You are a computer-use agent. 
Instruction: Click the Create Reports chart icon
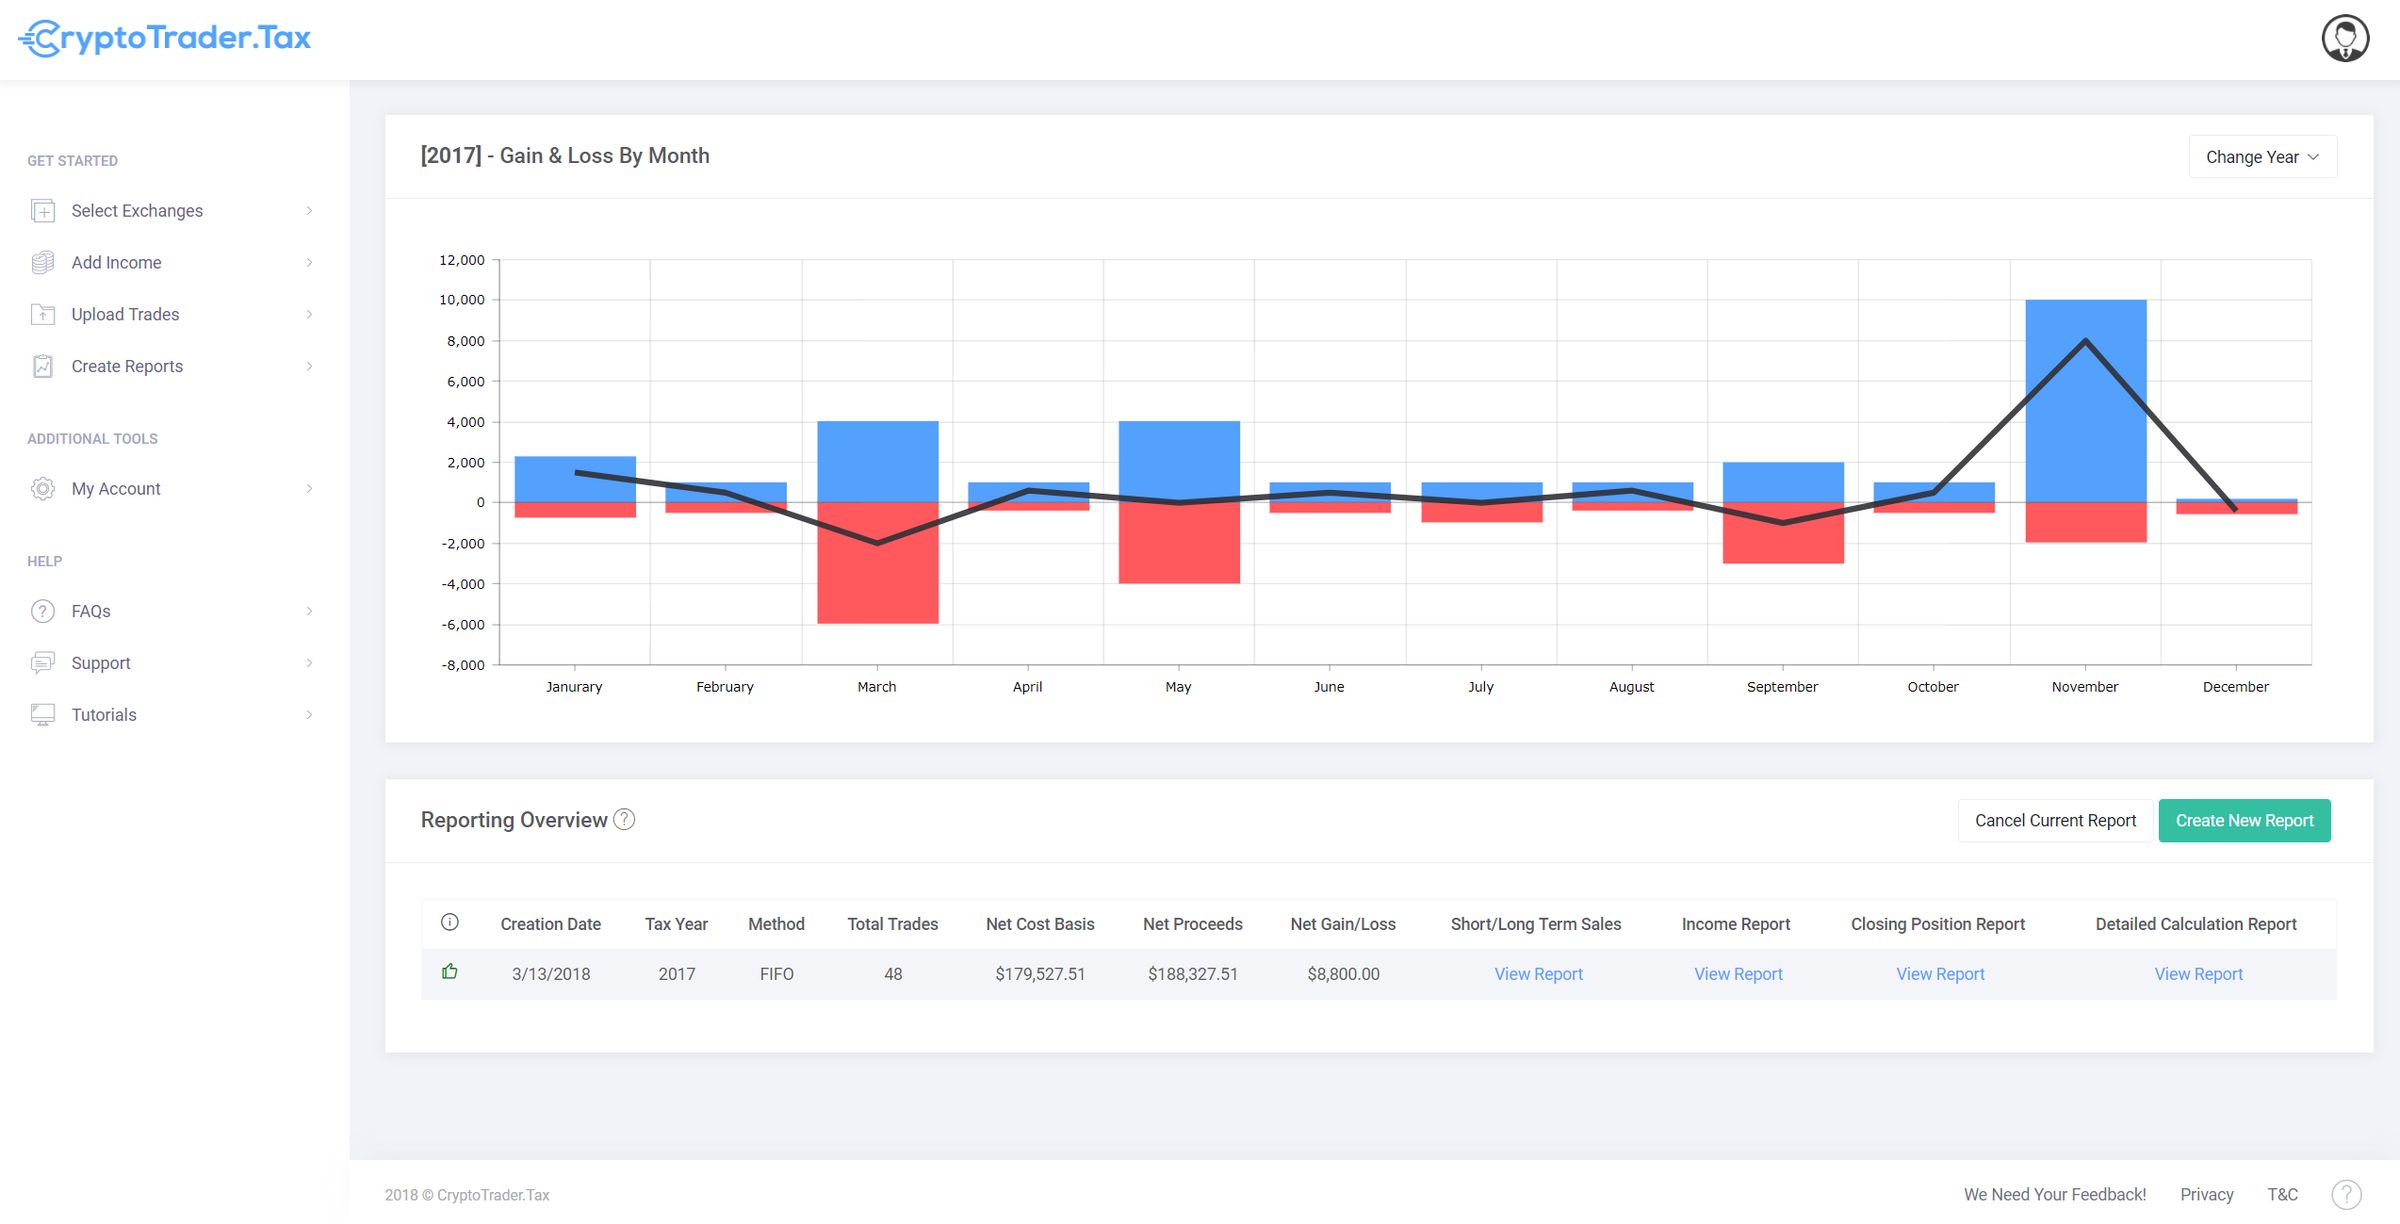pos(43,366)
